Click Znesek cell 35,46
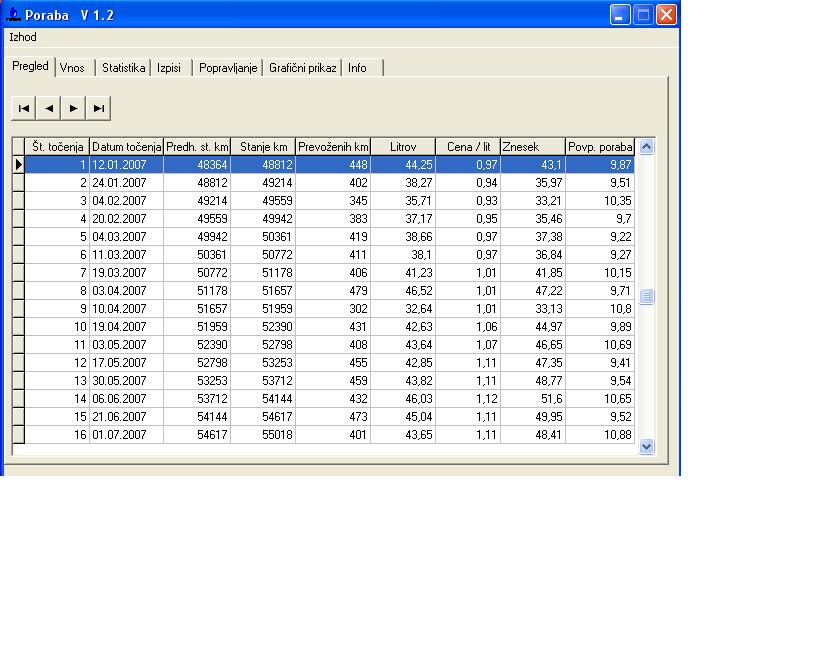 533,219
